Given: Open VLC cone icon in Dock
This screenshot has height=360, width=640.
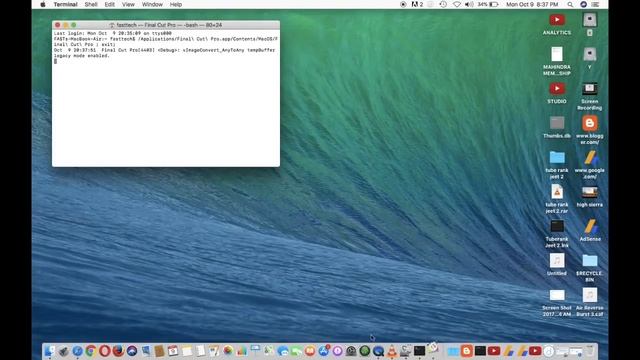Looking at the screenshot, I should click(x=392, y=351).
